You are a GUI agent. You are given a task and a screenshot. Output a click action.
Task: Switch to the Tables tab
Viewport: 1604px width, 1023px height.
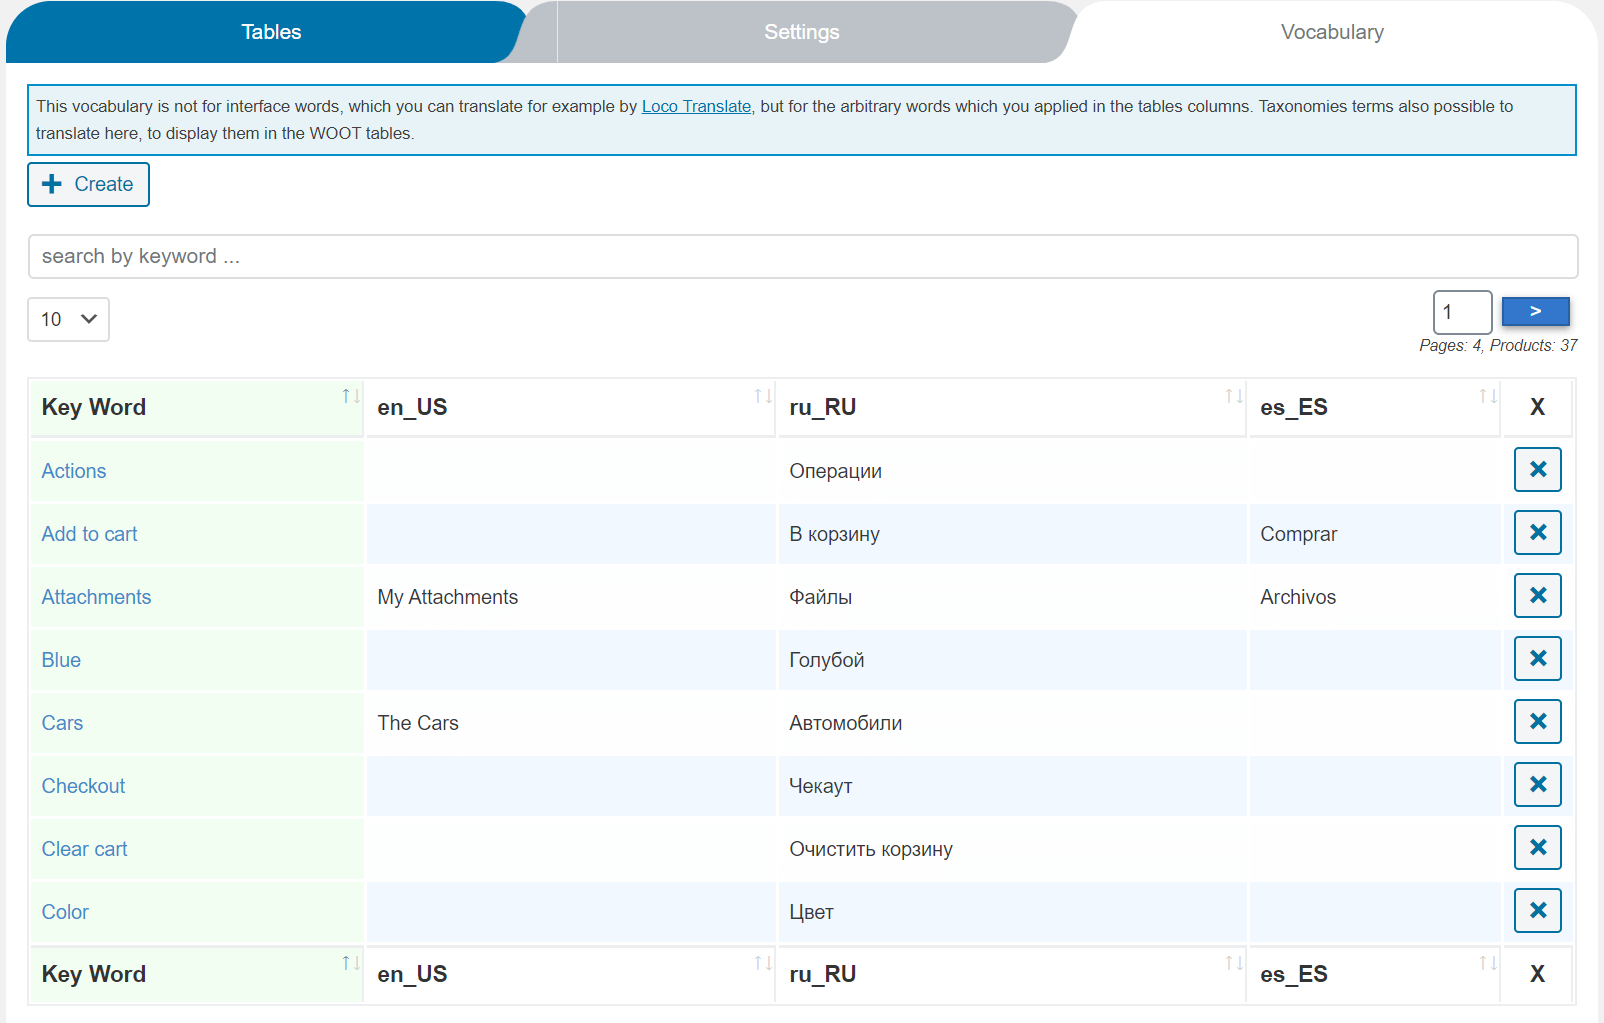[x=271, y=32]
